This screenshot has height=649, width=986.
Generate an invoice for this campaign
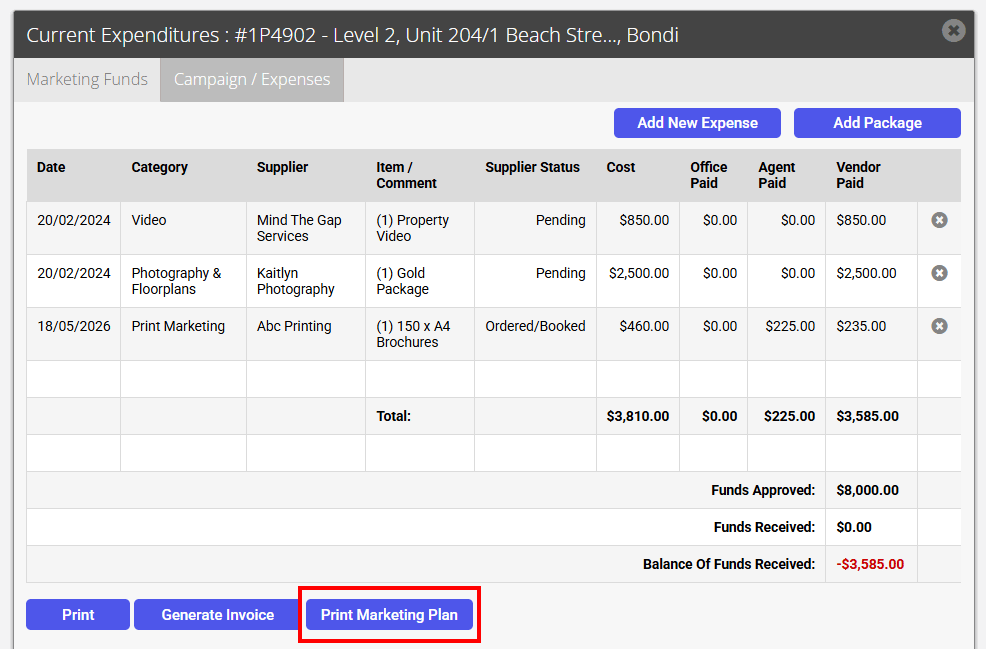pos(218,614)
